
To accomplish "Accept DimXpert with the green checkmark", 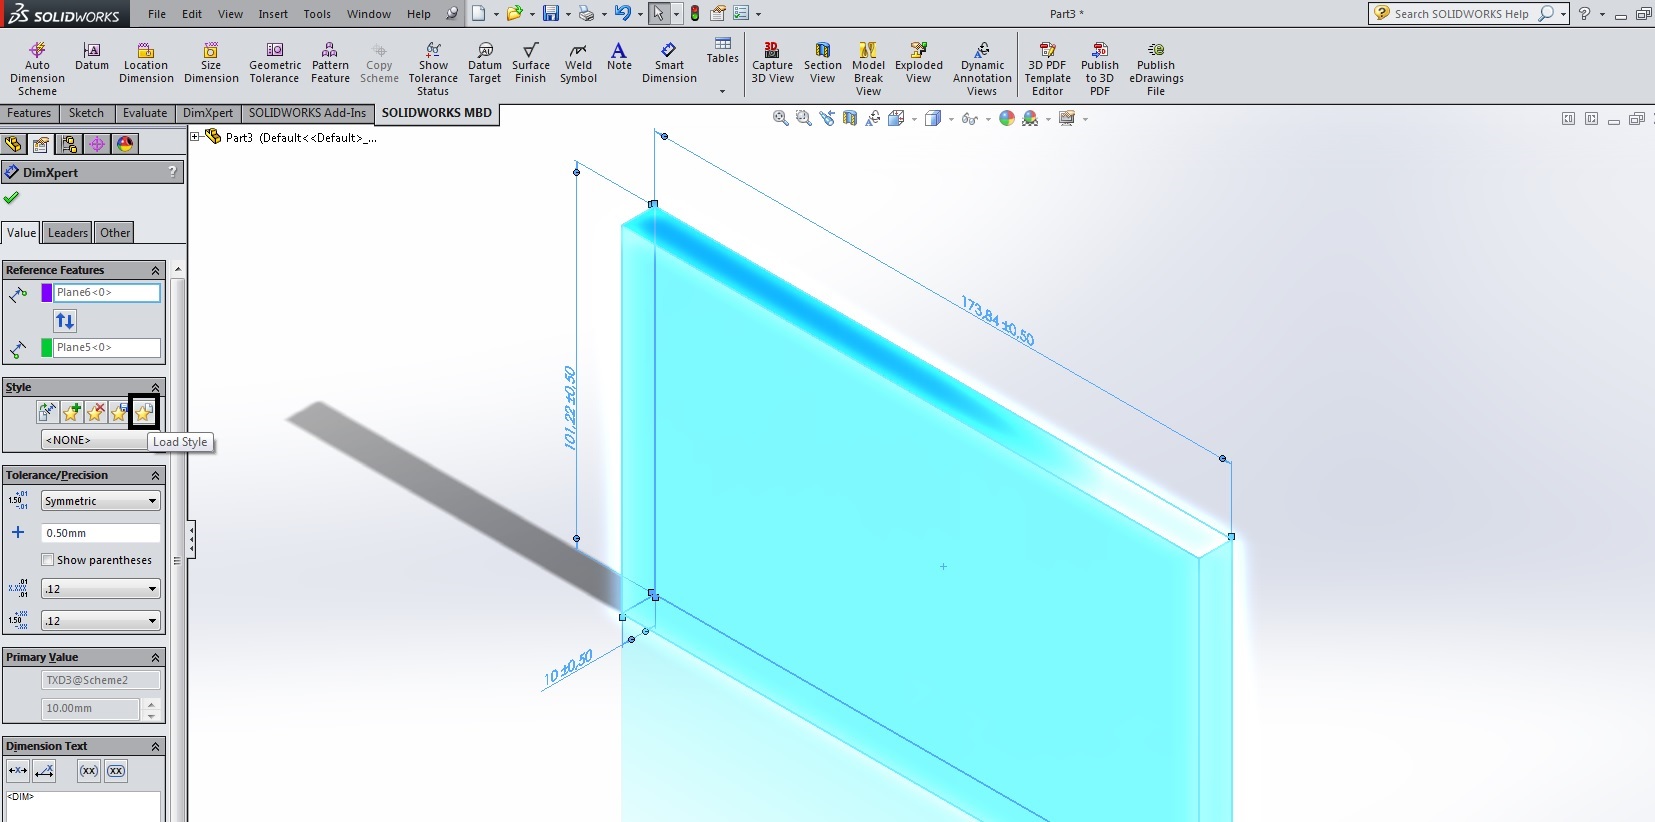I will click(12, 198).
